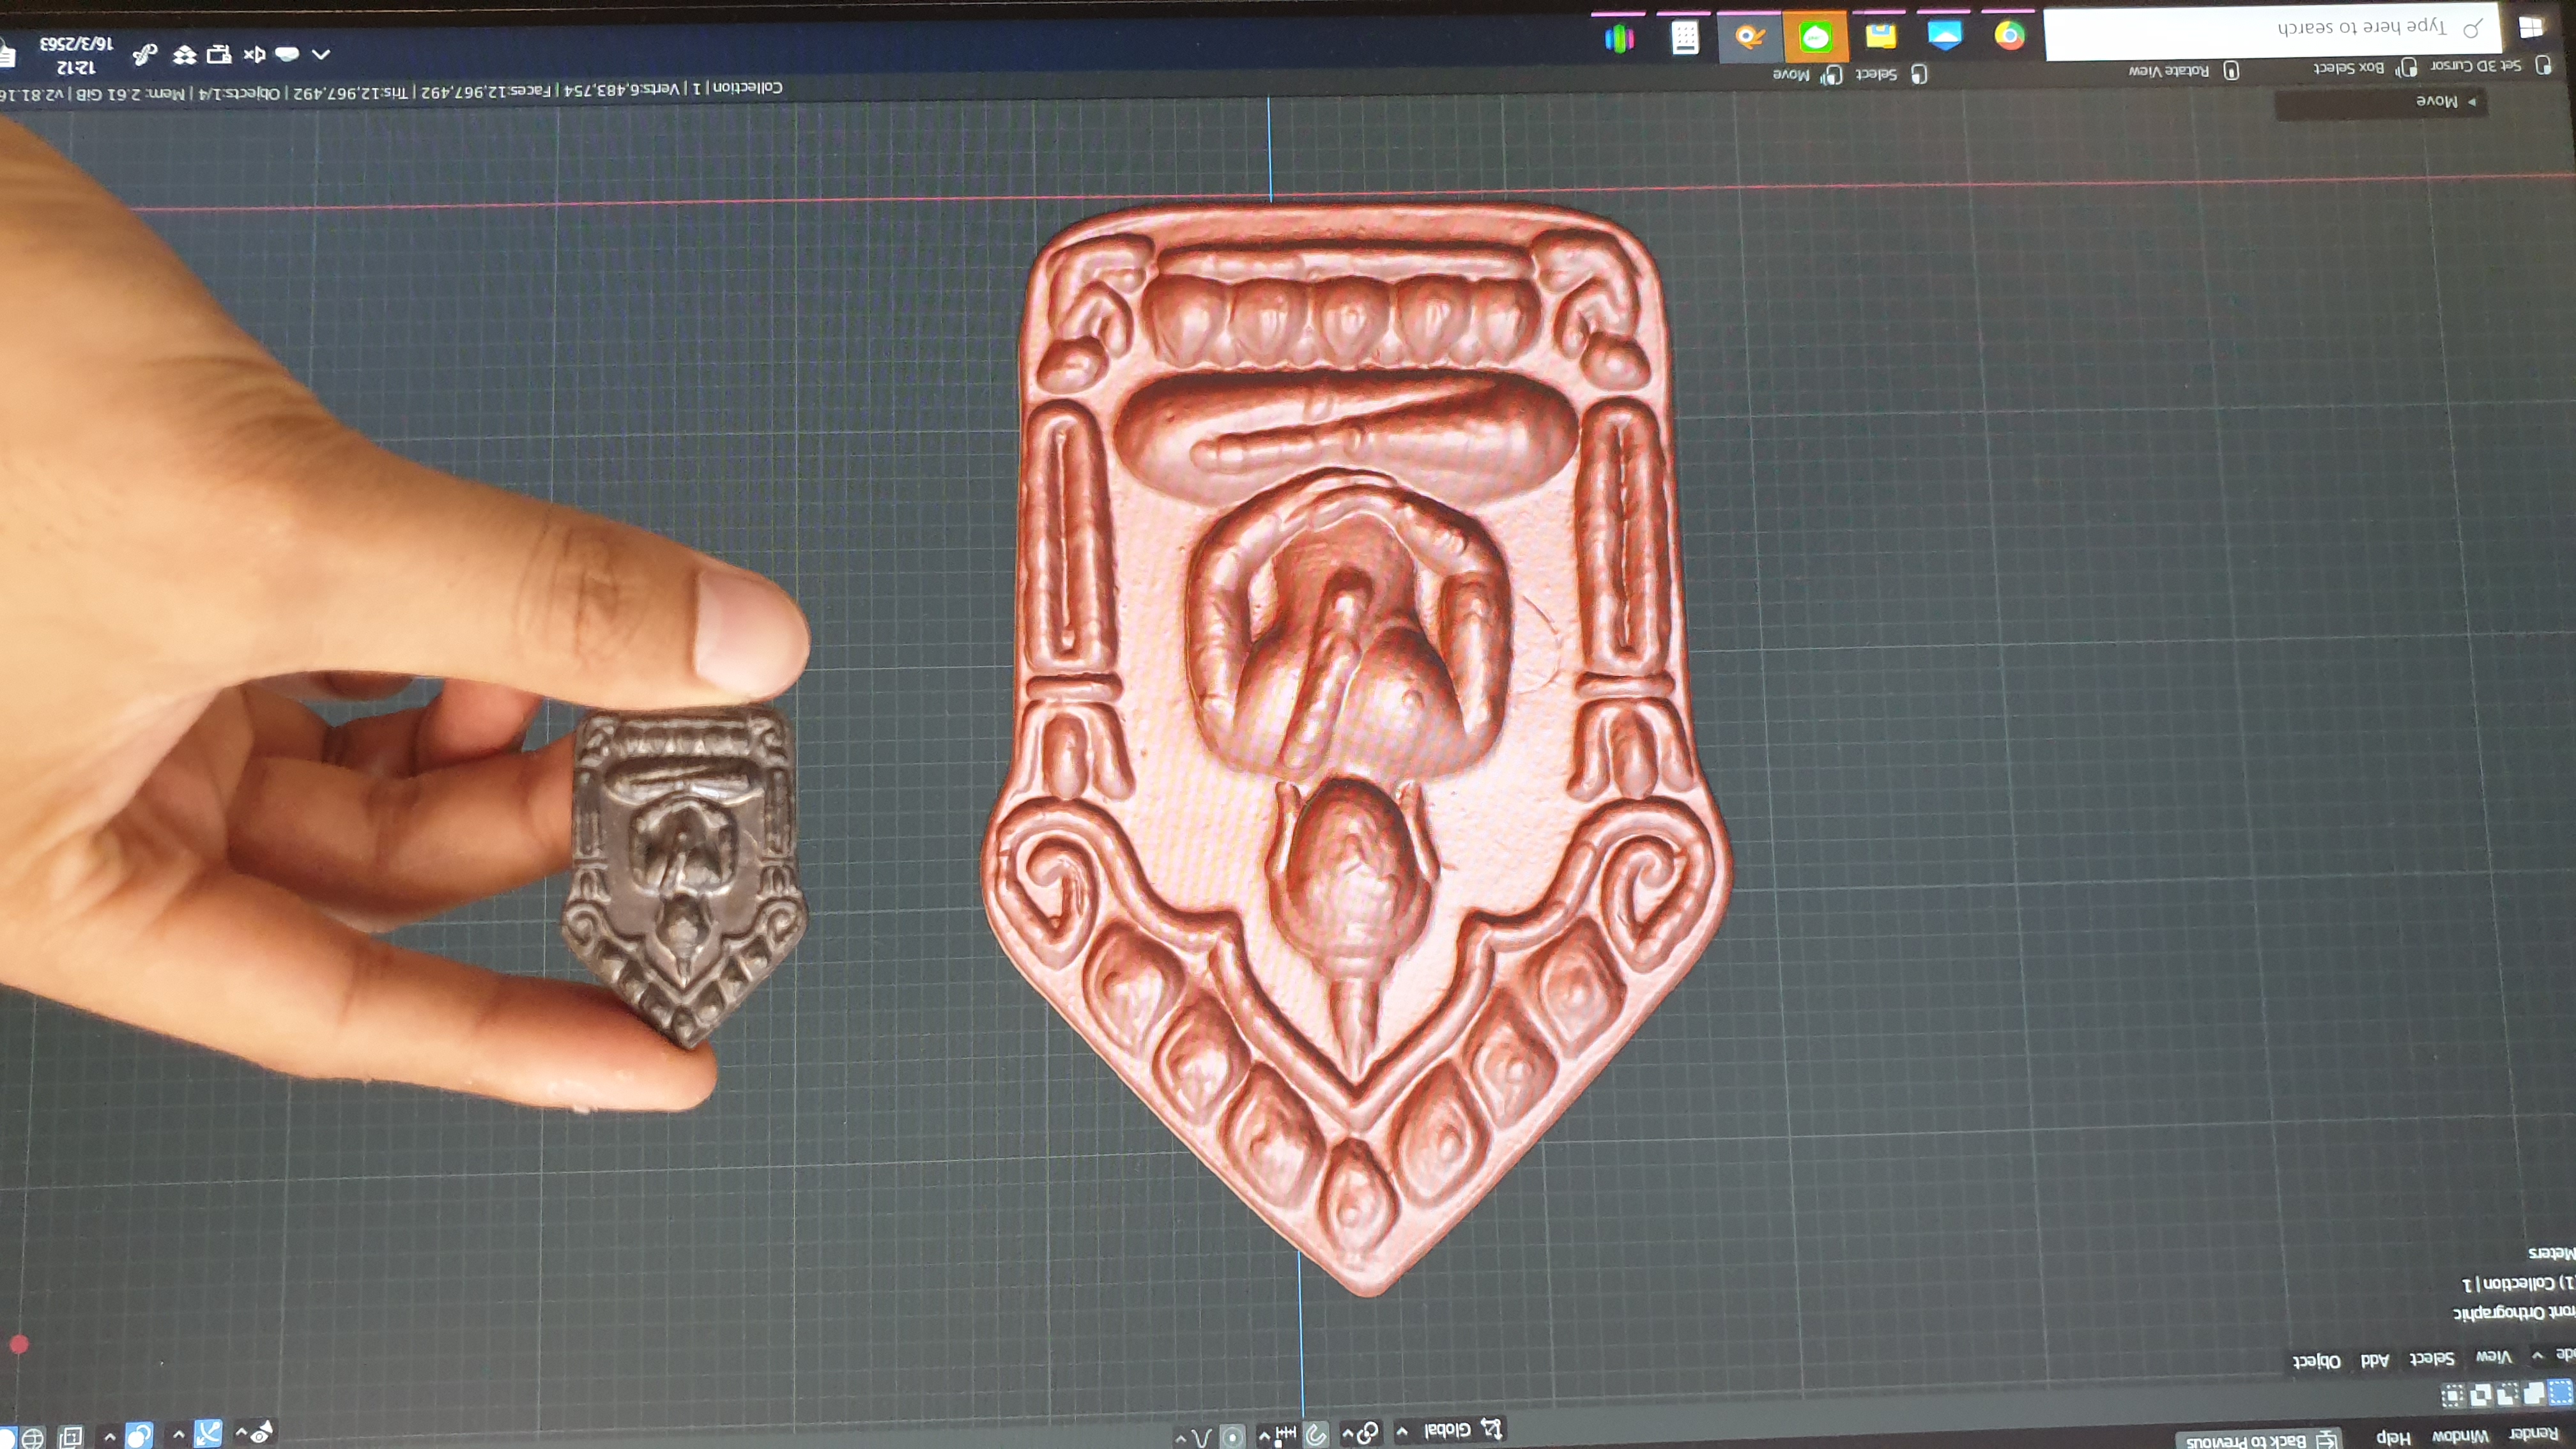Viewport: 2576px width, 1449px height.
Task: Click the Blender taskbar icon
Action: coord(1750,38)
